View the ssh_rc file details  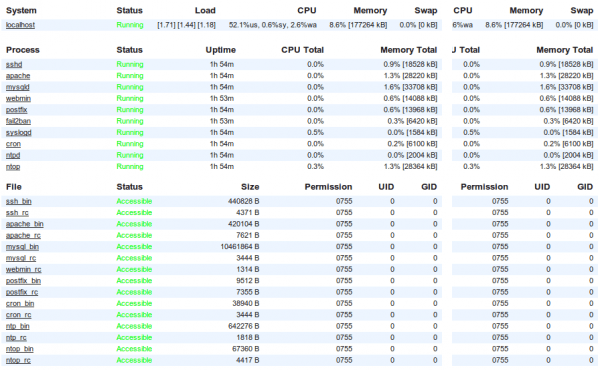pyautogui.click(x=17, y=213)
